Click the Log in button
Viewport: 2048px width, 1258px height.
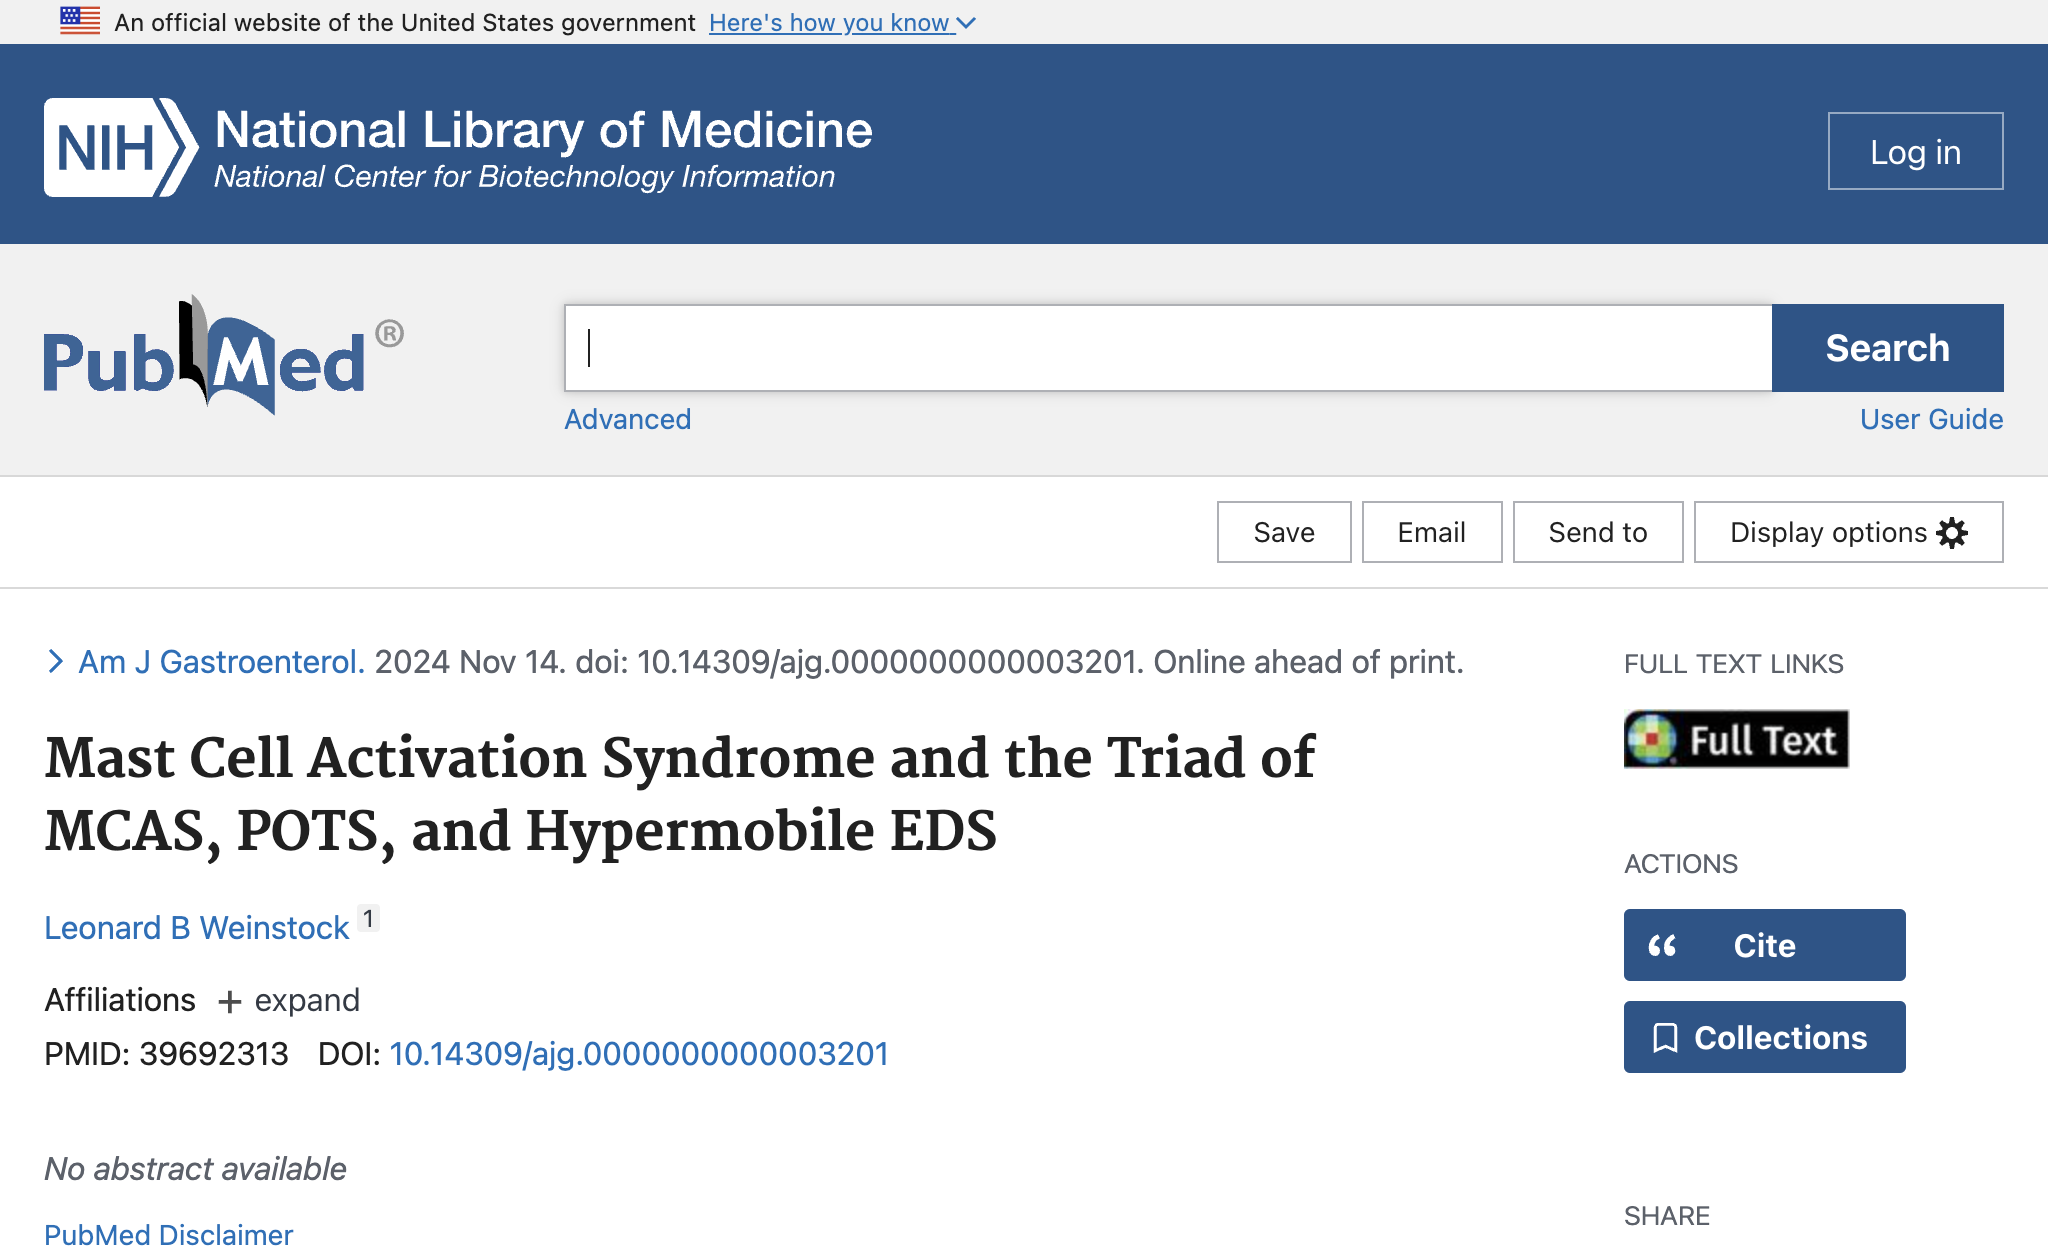pyautogui.click(x=1915, y=152)
